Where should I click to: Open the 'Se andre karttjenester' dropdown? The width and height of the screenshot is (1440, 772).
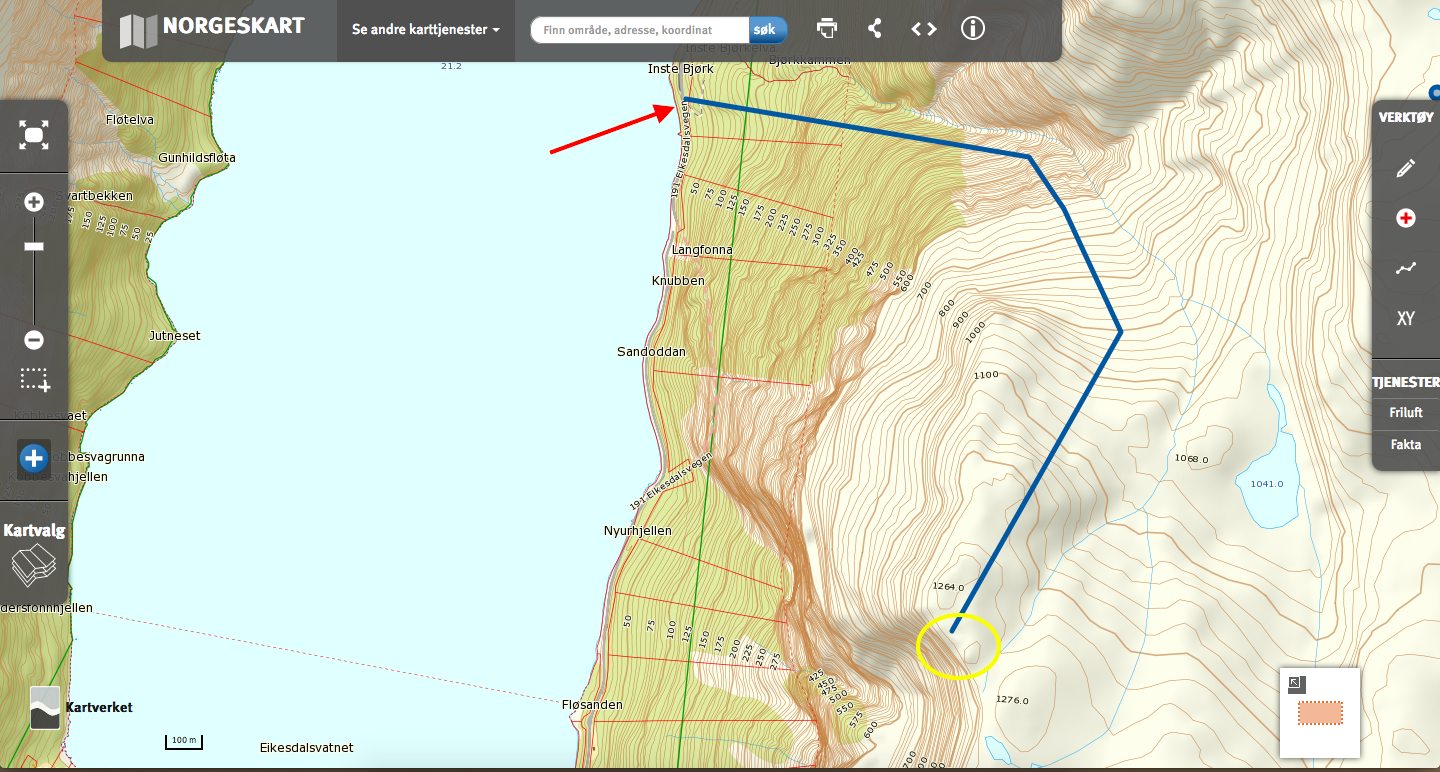pos(426,30)
